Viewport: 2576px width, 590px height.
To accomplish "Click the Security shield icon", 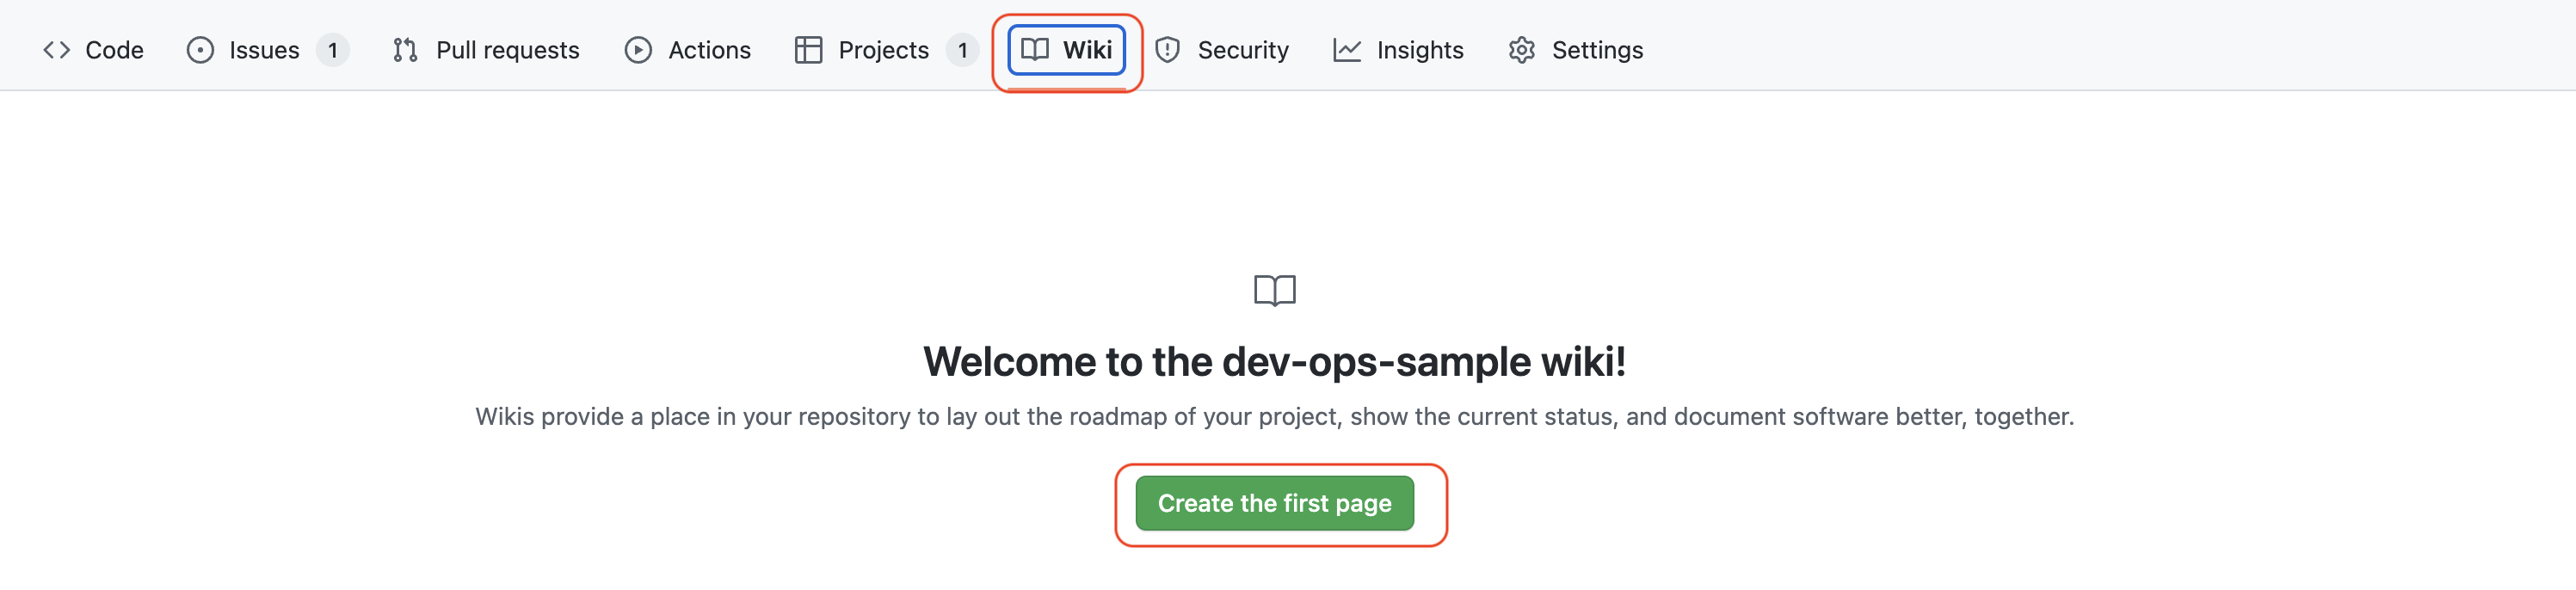I will tap(1167, 50).
